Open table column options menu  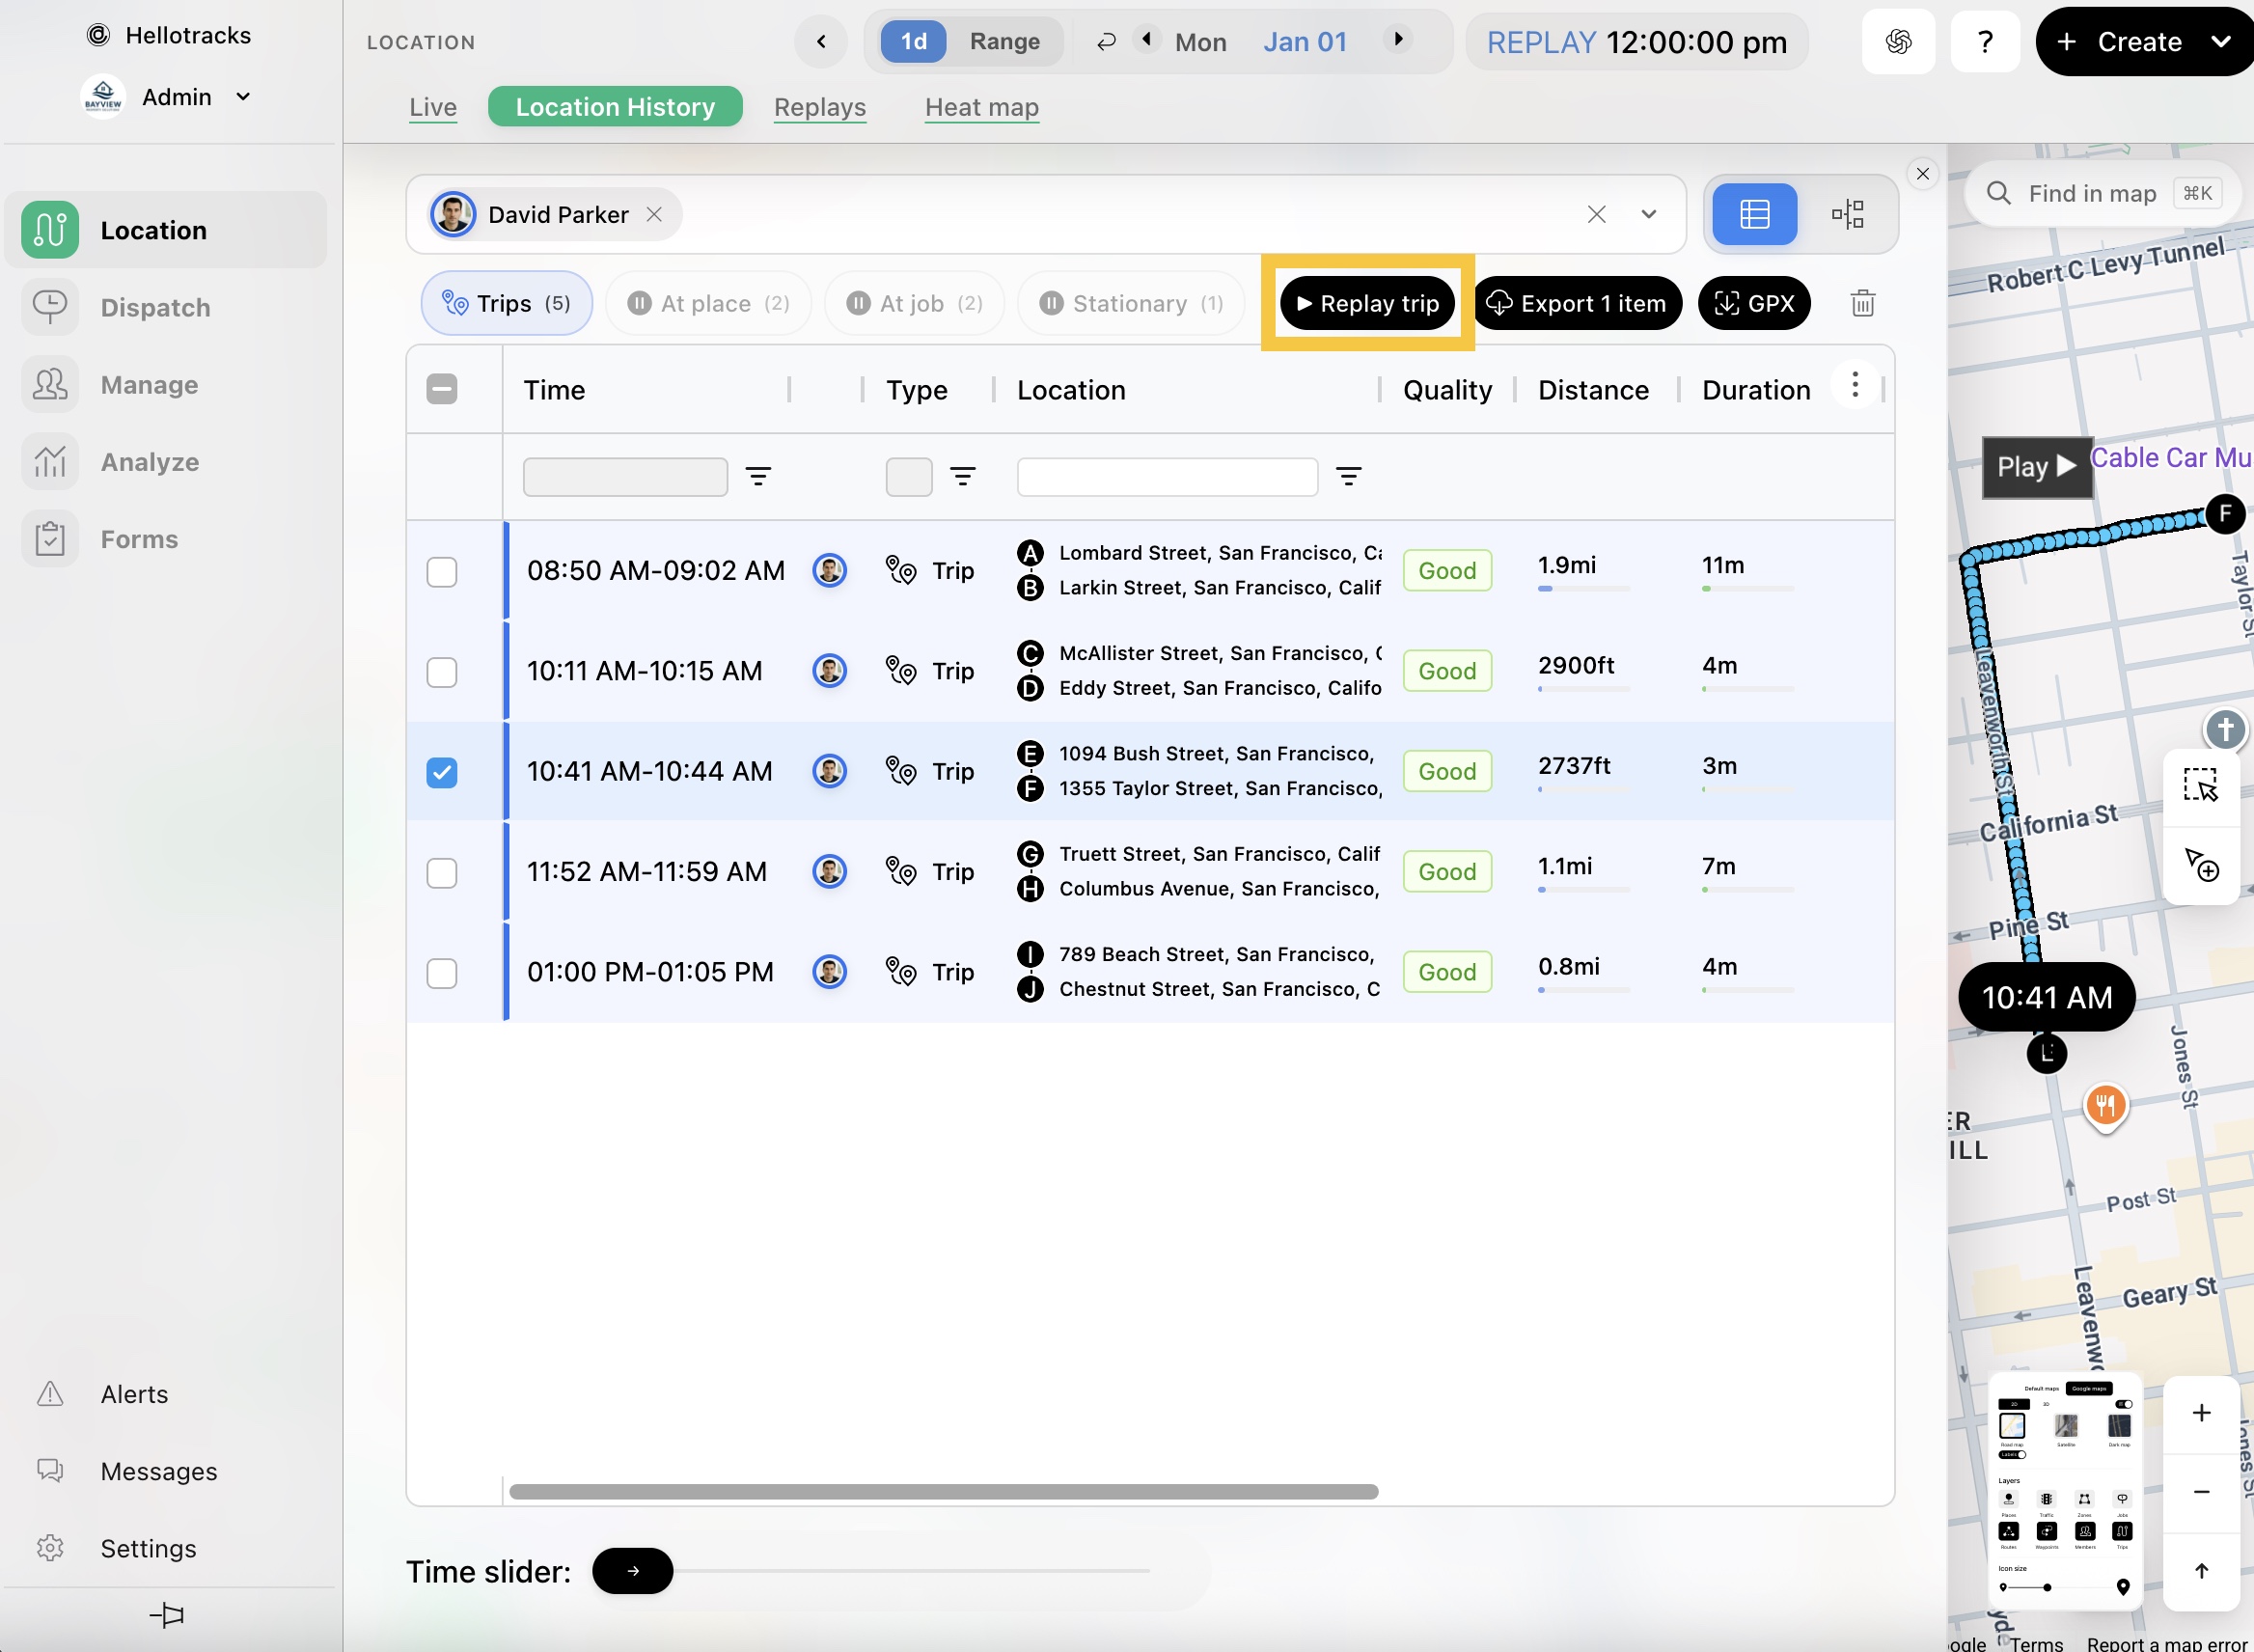click(1854, 384)
